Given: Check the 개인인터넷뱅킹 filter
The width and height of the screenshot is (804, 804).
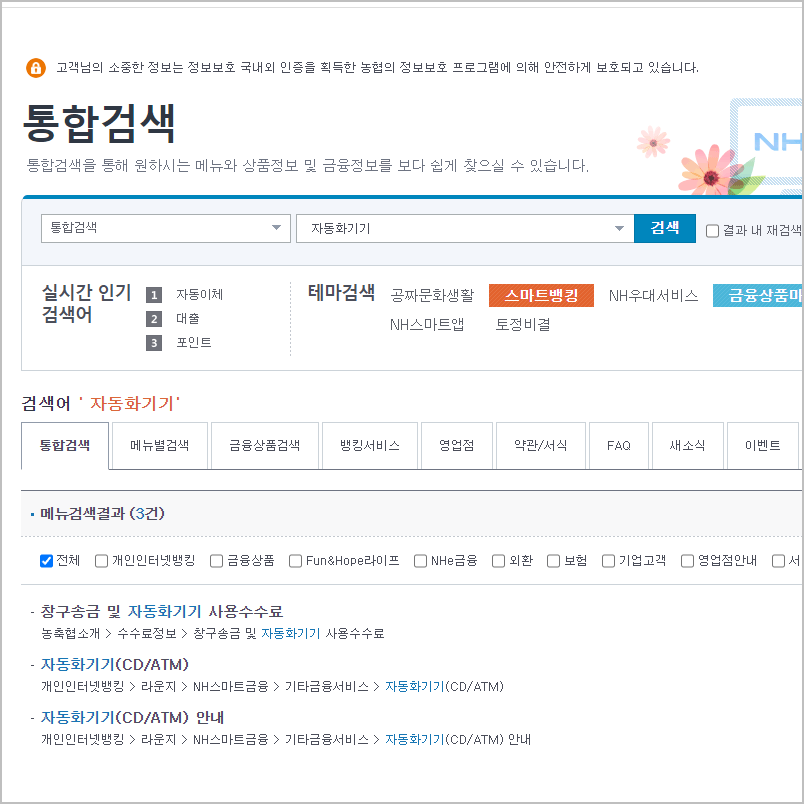Looking at the screenshot, I should (101, 561).
